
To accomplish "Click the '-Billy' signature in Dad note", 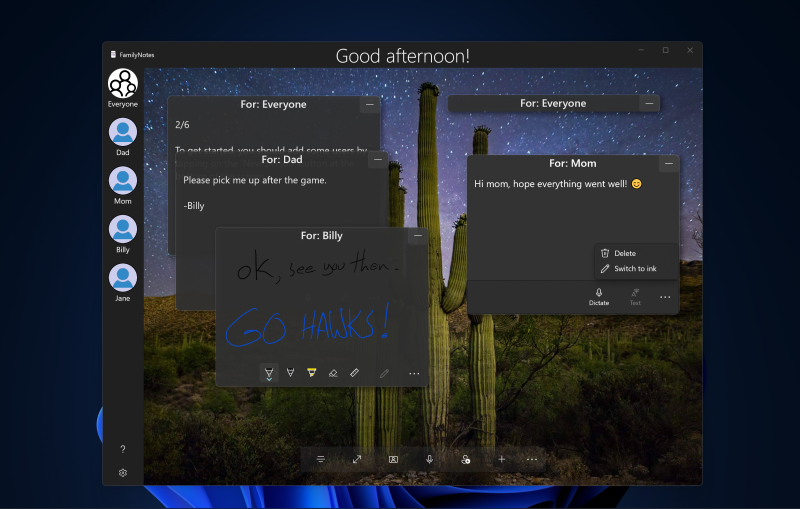I will point(193,206).
